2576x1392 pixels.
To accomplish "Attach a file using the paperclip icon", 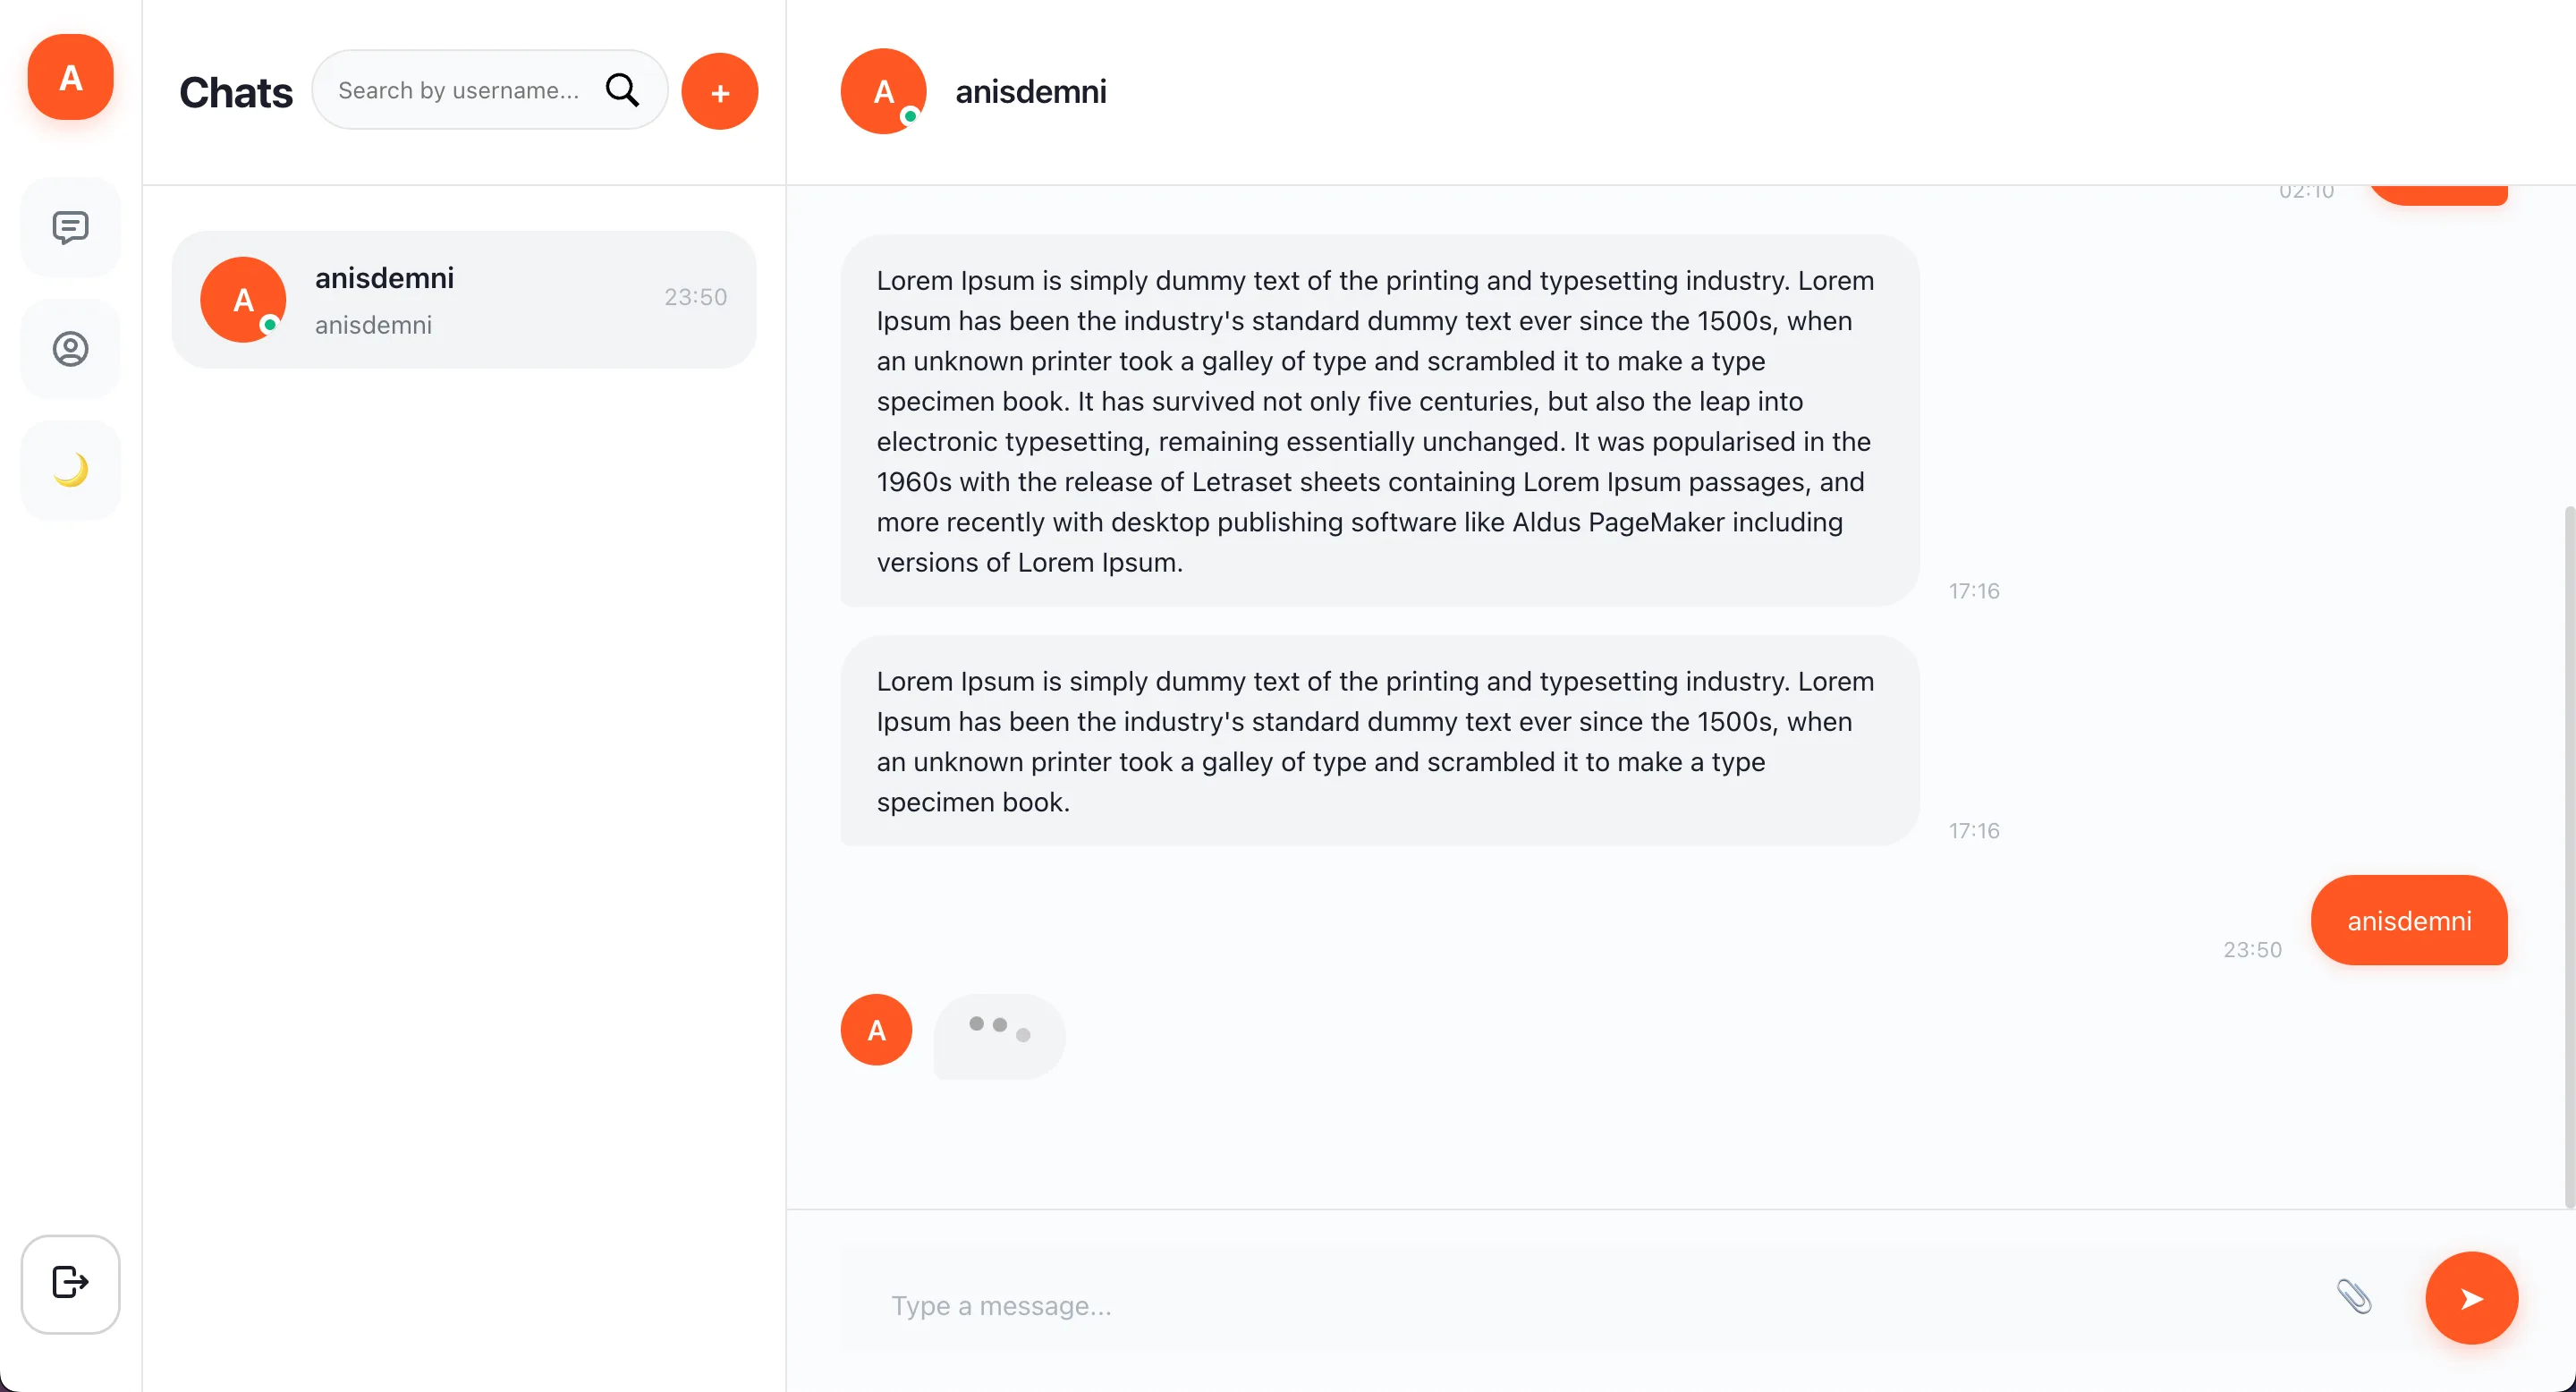I will coord(2353,1297).
